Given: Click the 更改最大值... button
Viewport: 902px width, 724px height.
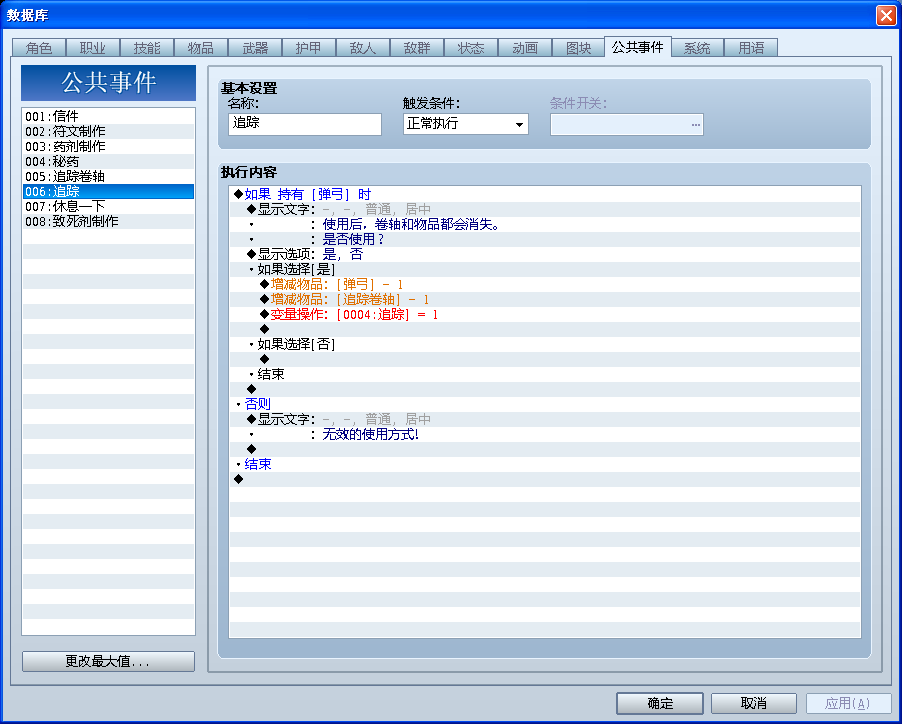Looking at the screenshot, I should tap(108, 661).
